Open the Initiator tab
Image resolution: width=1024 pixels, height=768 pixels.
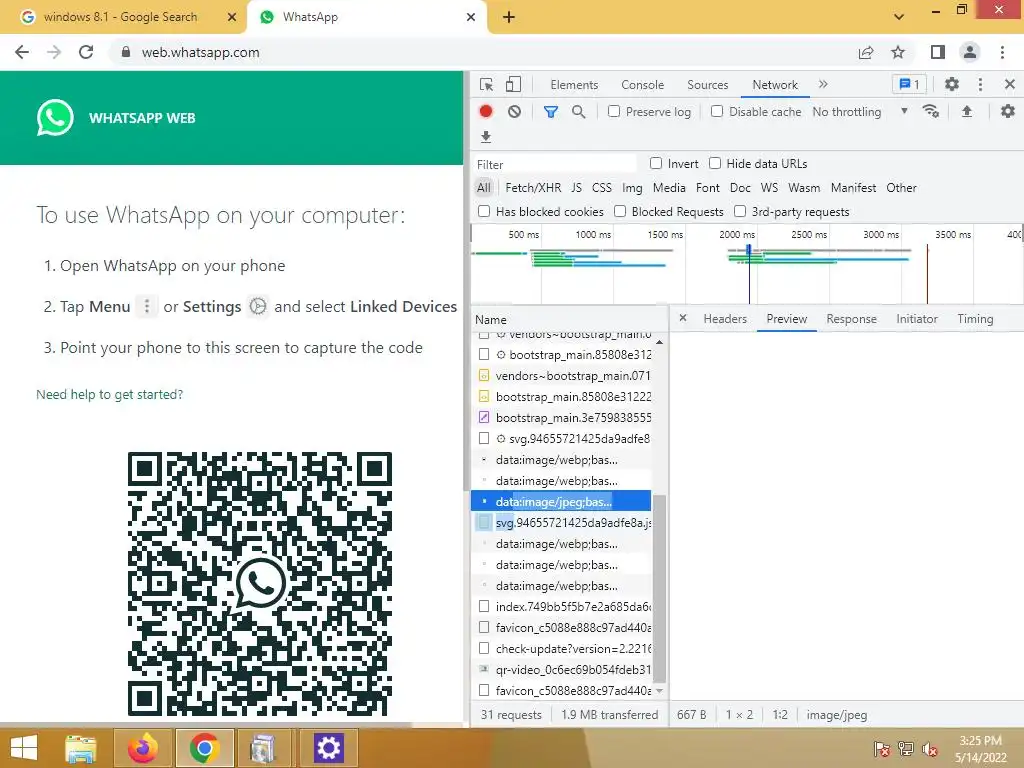916,319
